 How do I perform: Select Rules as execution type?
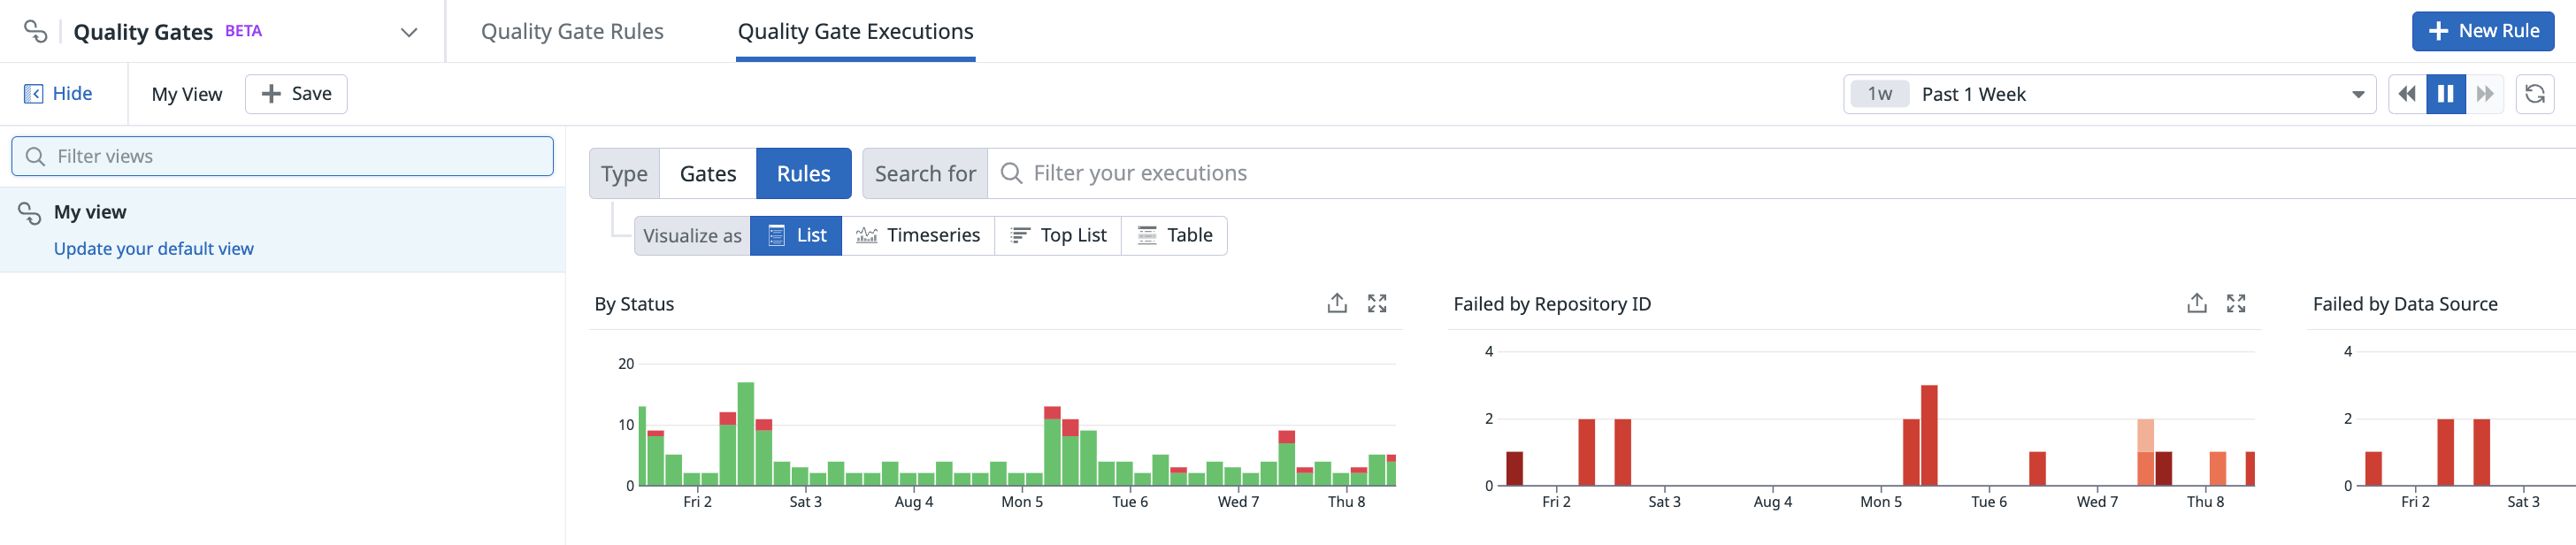(x=803, y=174)
